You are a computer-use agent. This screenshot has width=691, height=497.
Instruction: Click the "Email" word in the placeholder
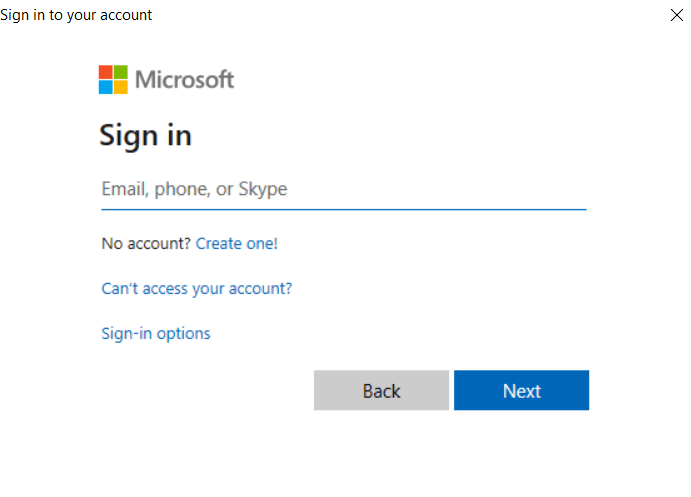[124, 189]
